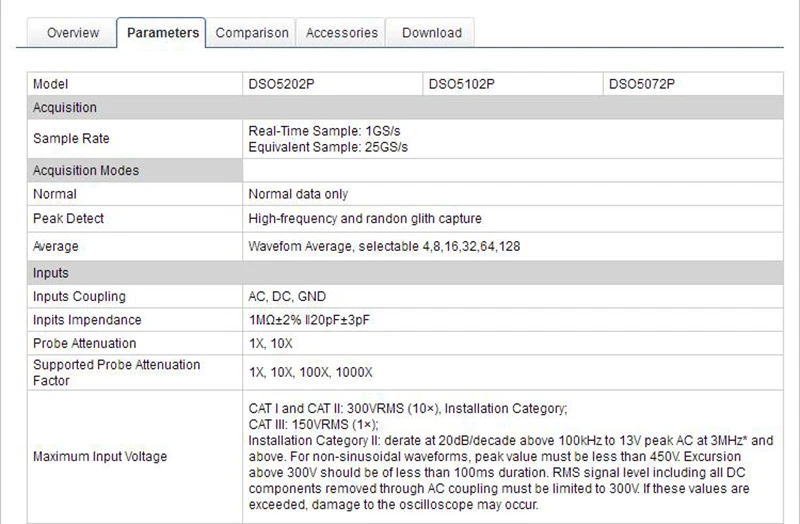This screenshot has height=524, width=800.
Task: Click the Probe Attenuation label
Action: coord(85,343)
